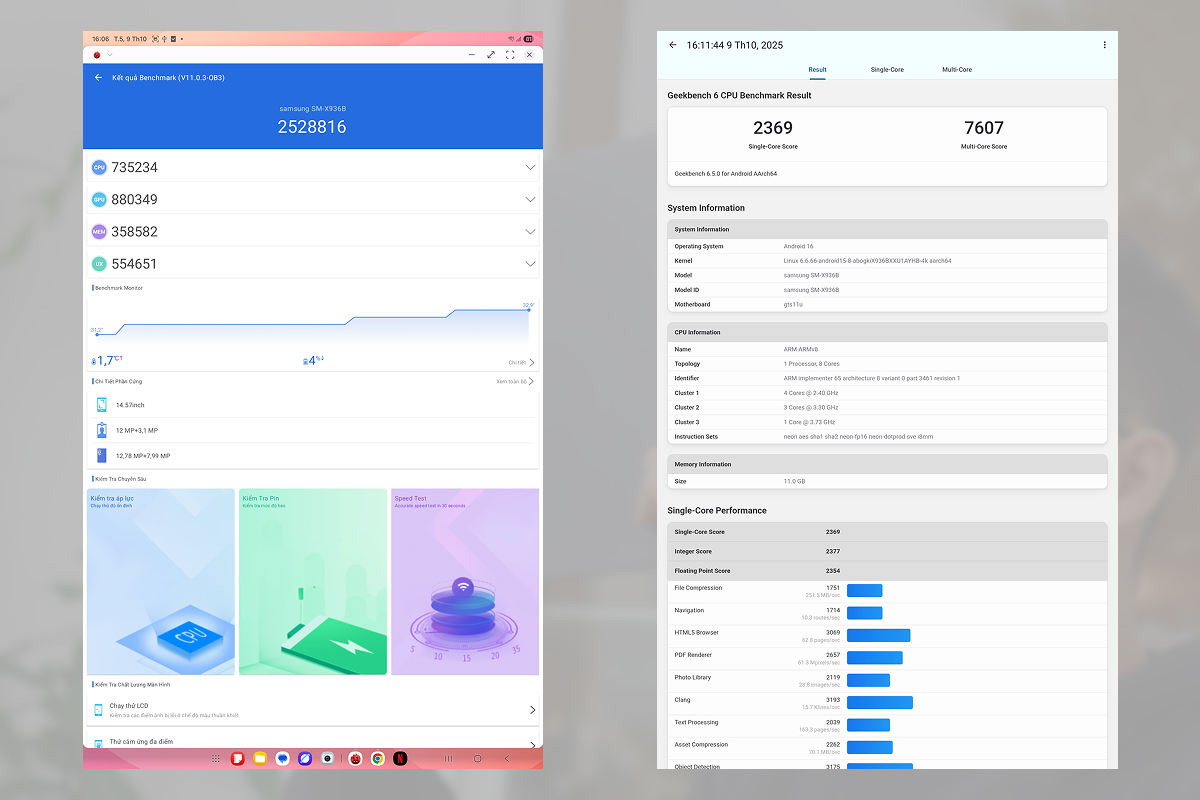The height and width of the screenshot is (800, 1200).
Task: Click the UX score badge icon
Action: pos(99,264)
